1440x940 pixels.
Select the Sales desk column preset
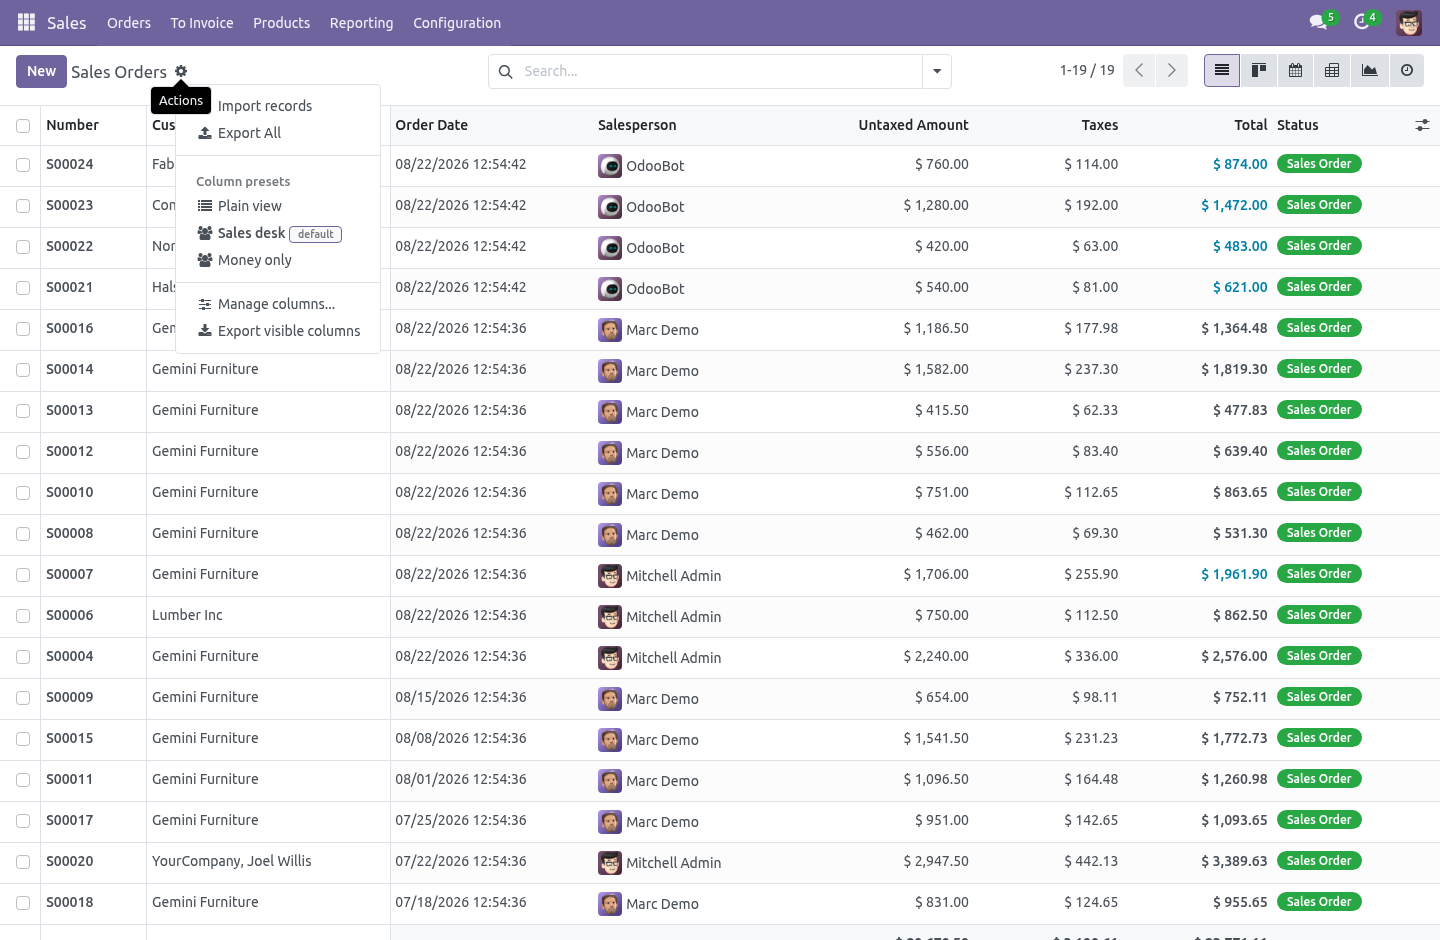pyautogui.click(x=278, y=233)
